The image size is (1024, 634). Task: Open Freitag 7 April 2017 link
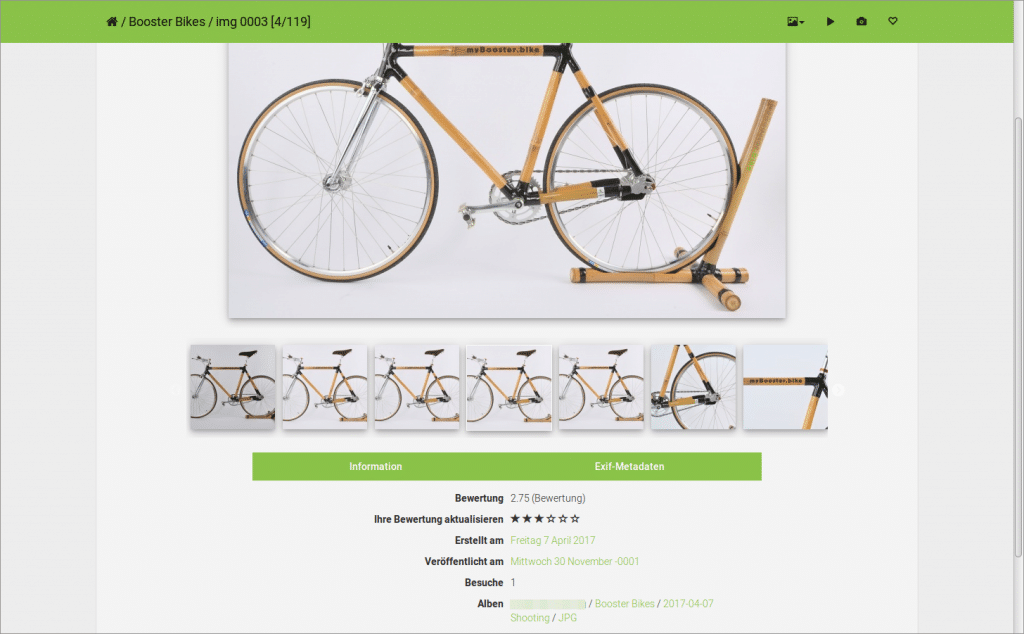tap(552, 540)
